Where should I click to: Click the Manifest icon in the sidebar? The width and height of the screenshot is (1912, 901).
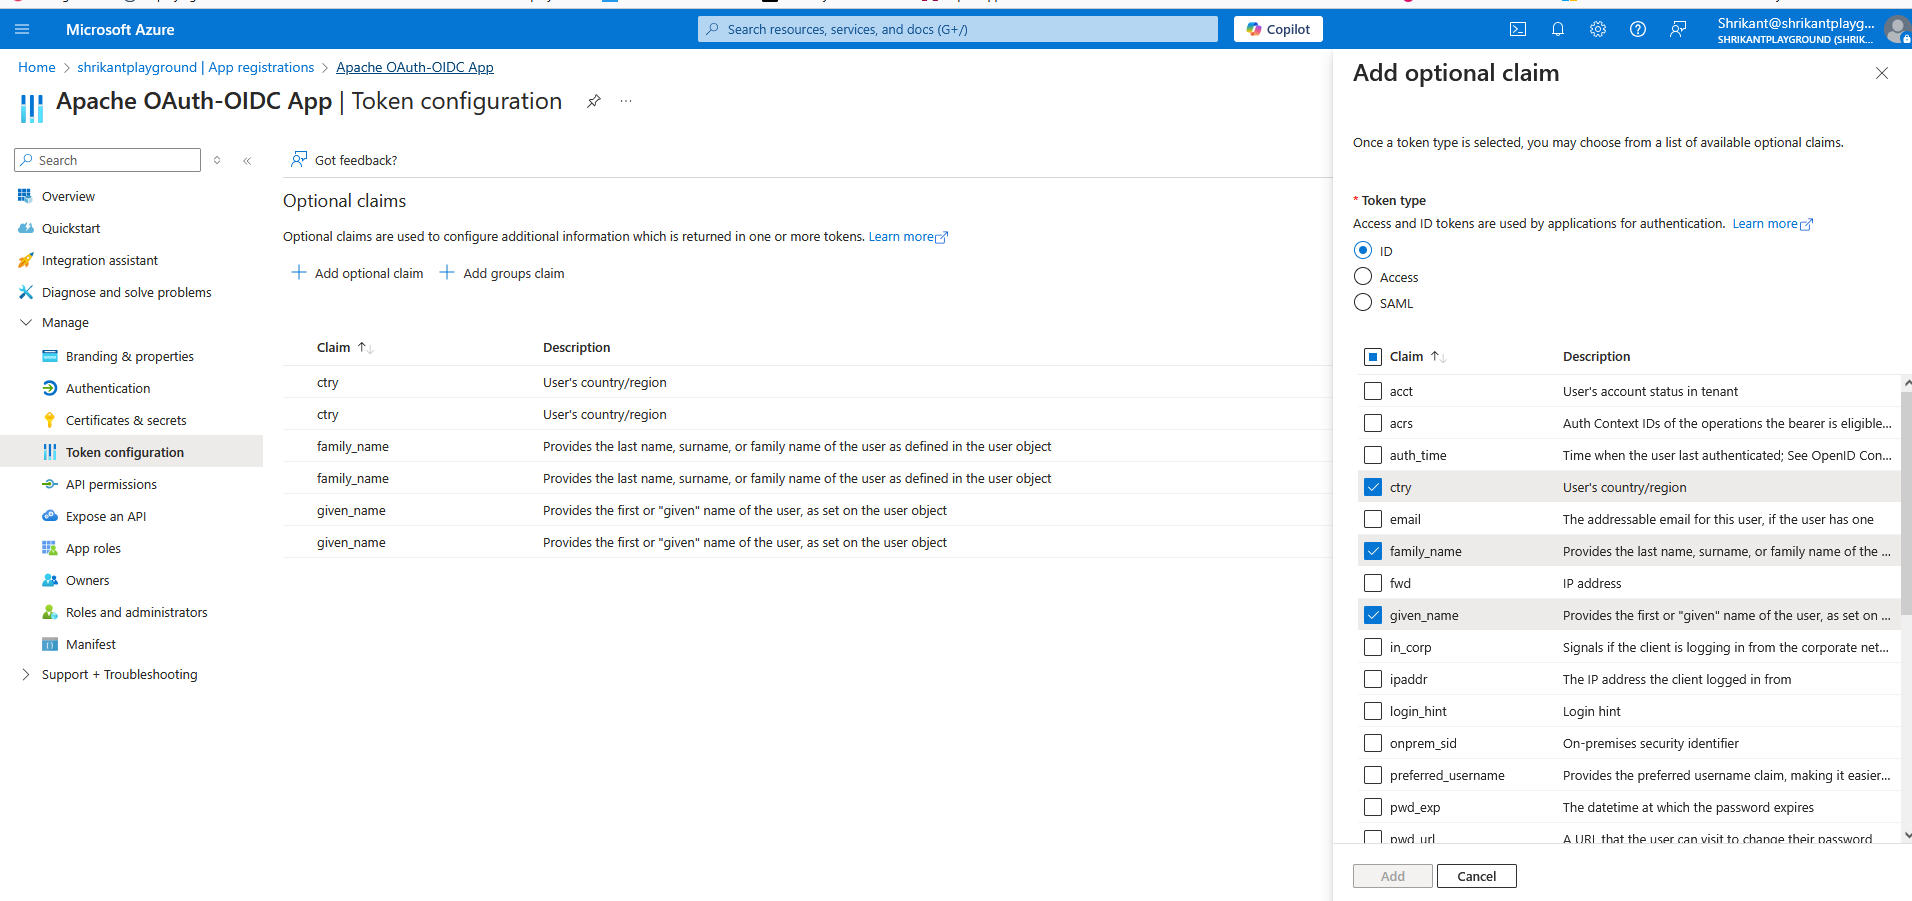[x=49, y=644]
